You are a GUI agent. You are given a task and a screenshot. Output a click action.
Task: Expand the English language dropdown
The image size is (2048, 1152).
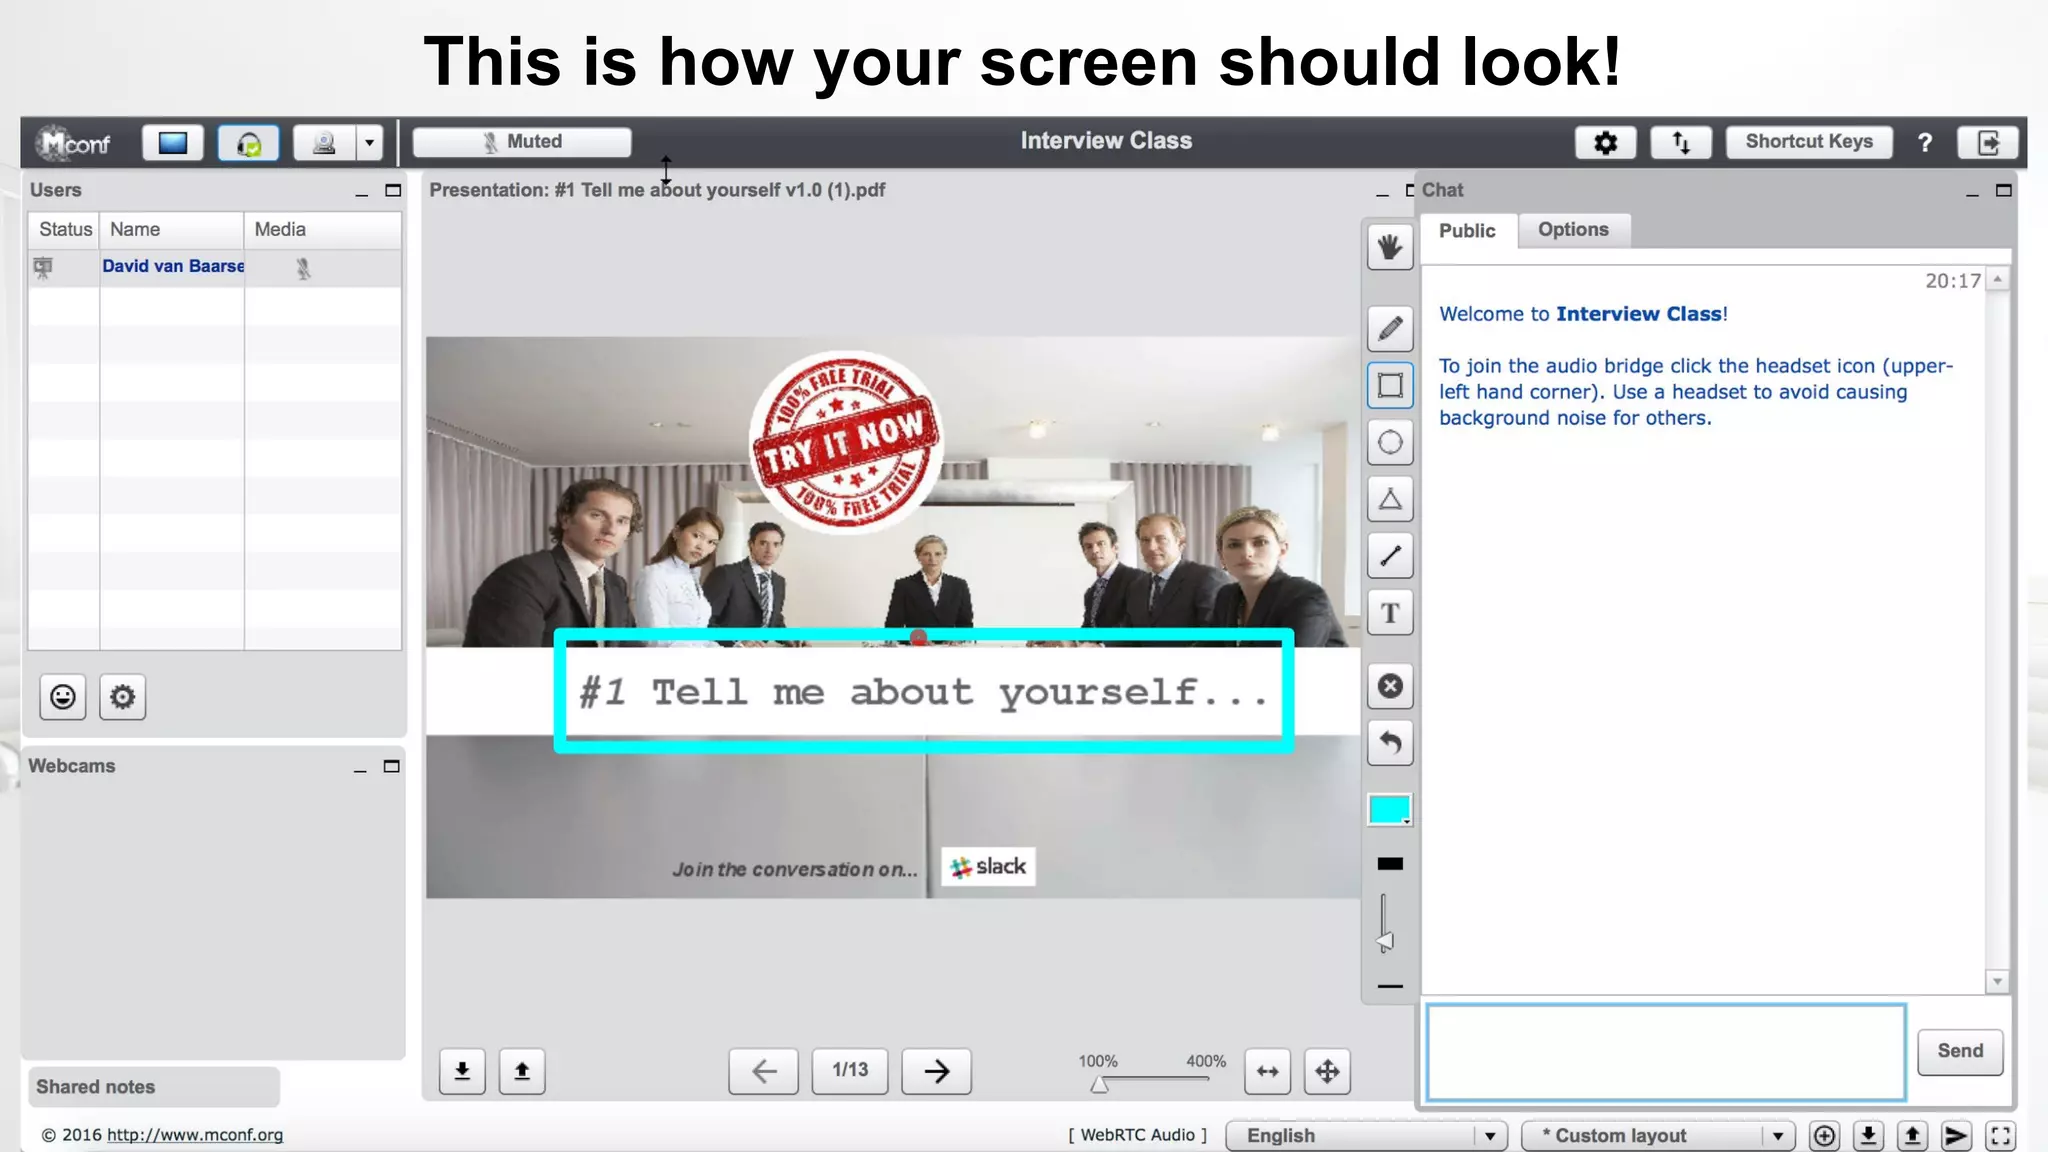(x=1489, y=1136)
